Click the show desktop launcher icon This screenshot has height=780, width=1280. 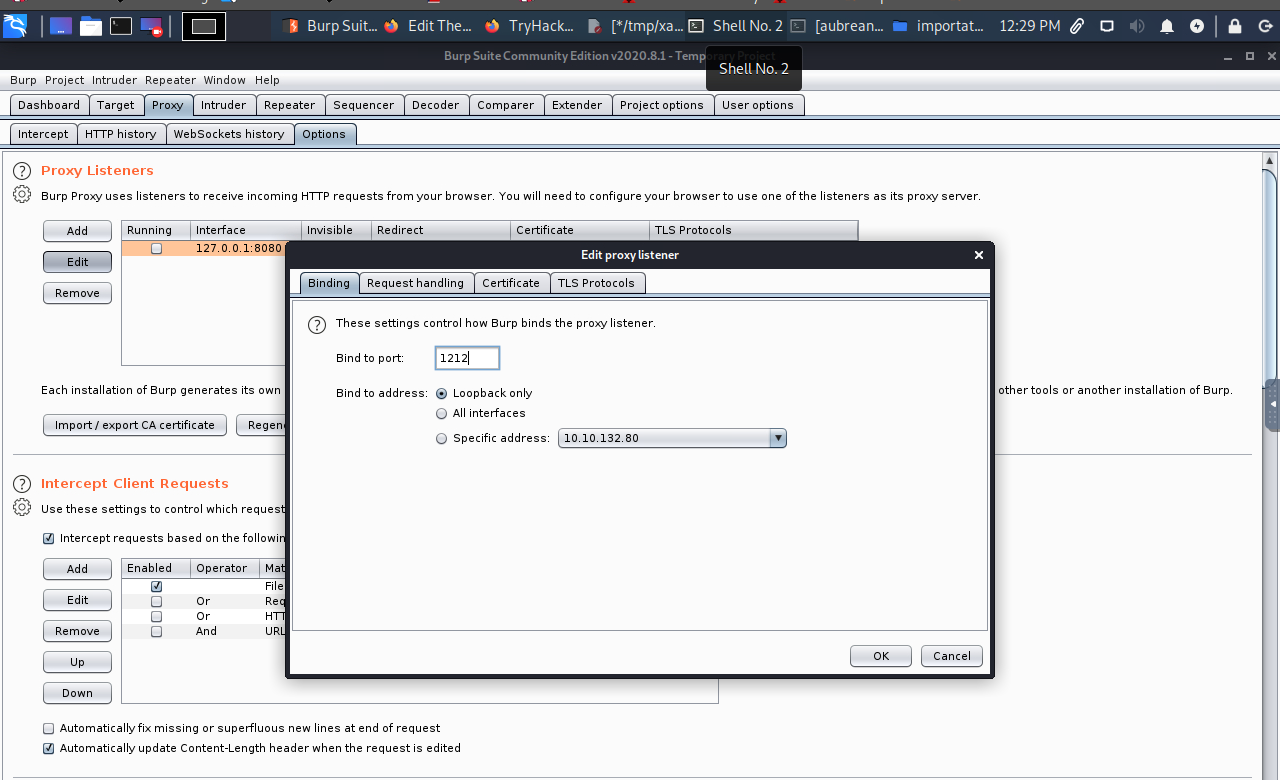pyautogui.click(x=60, y=27)
